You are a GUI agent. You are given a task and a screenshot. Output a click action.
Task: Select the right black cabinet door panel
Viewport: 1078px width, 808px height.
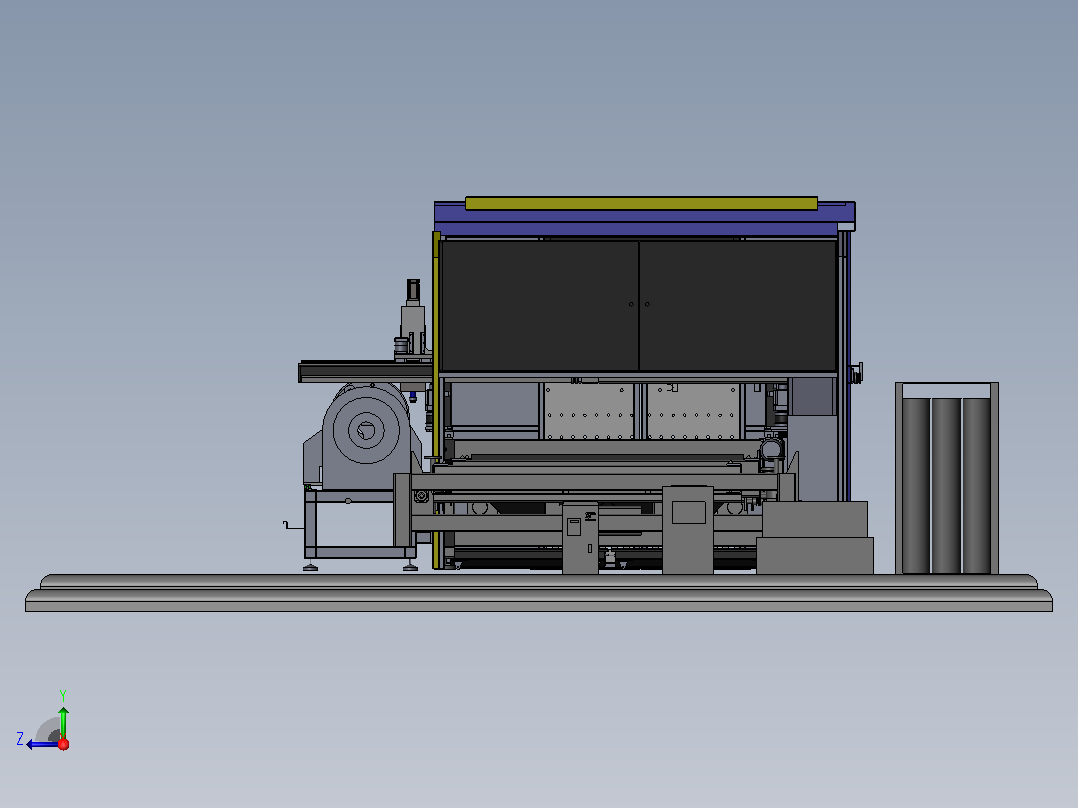pyautogui.click(x=738, y=305)
